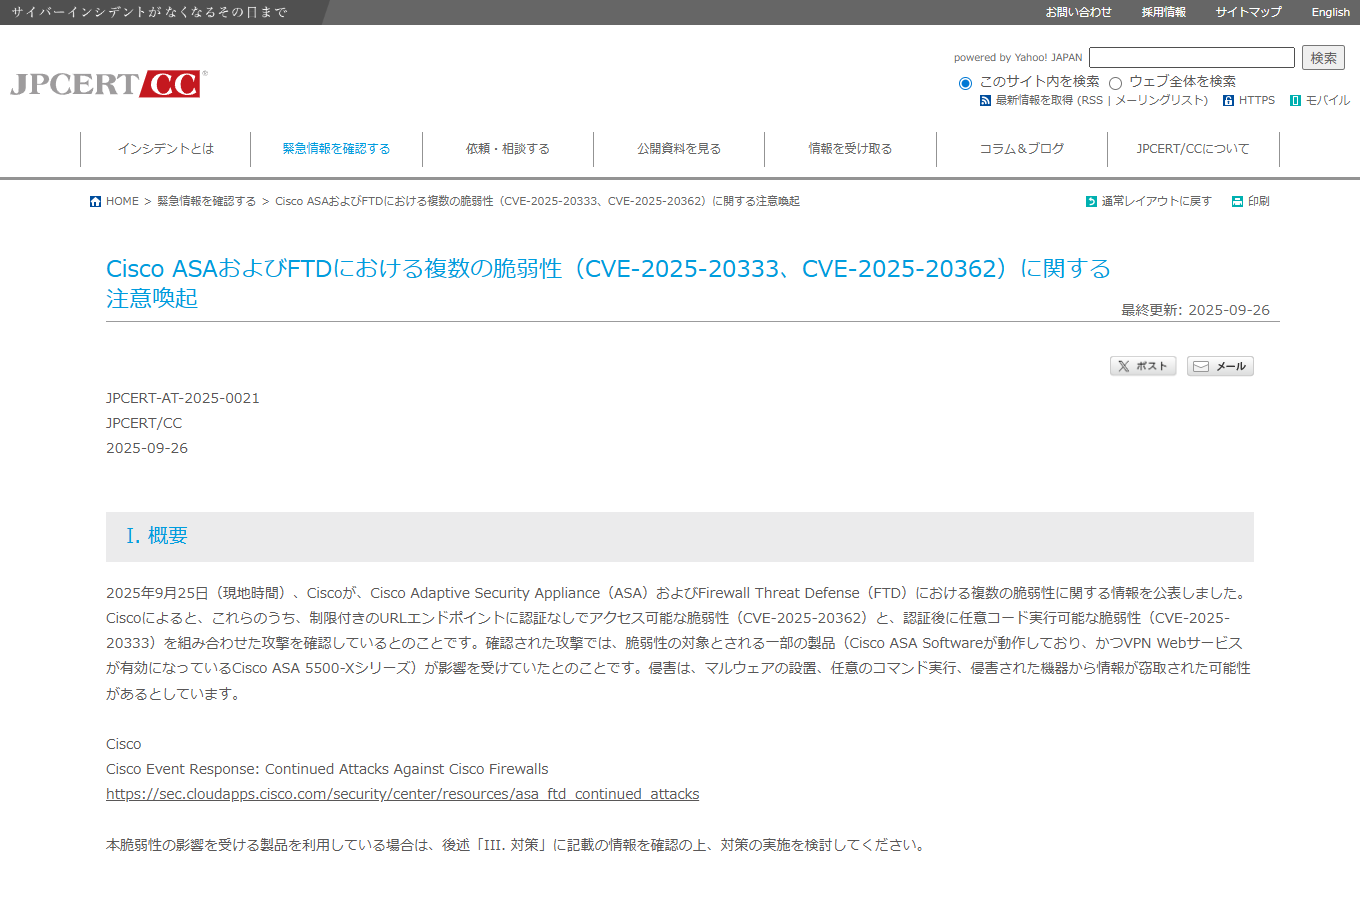Click the return to normal layout icon
The height and width of the screenshot is (907, 1360).
tap(1091, 202)
